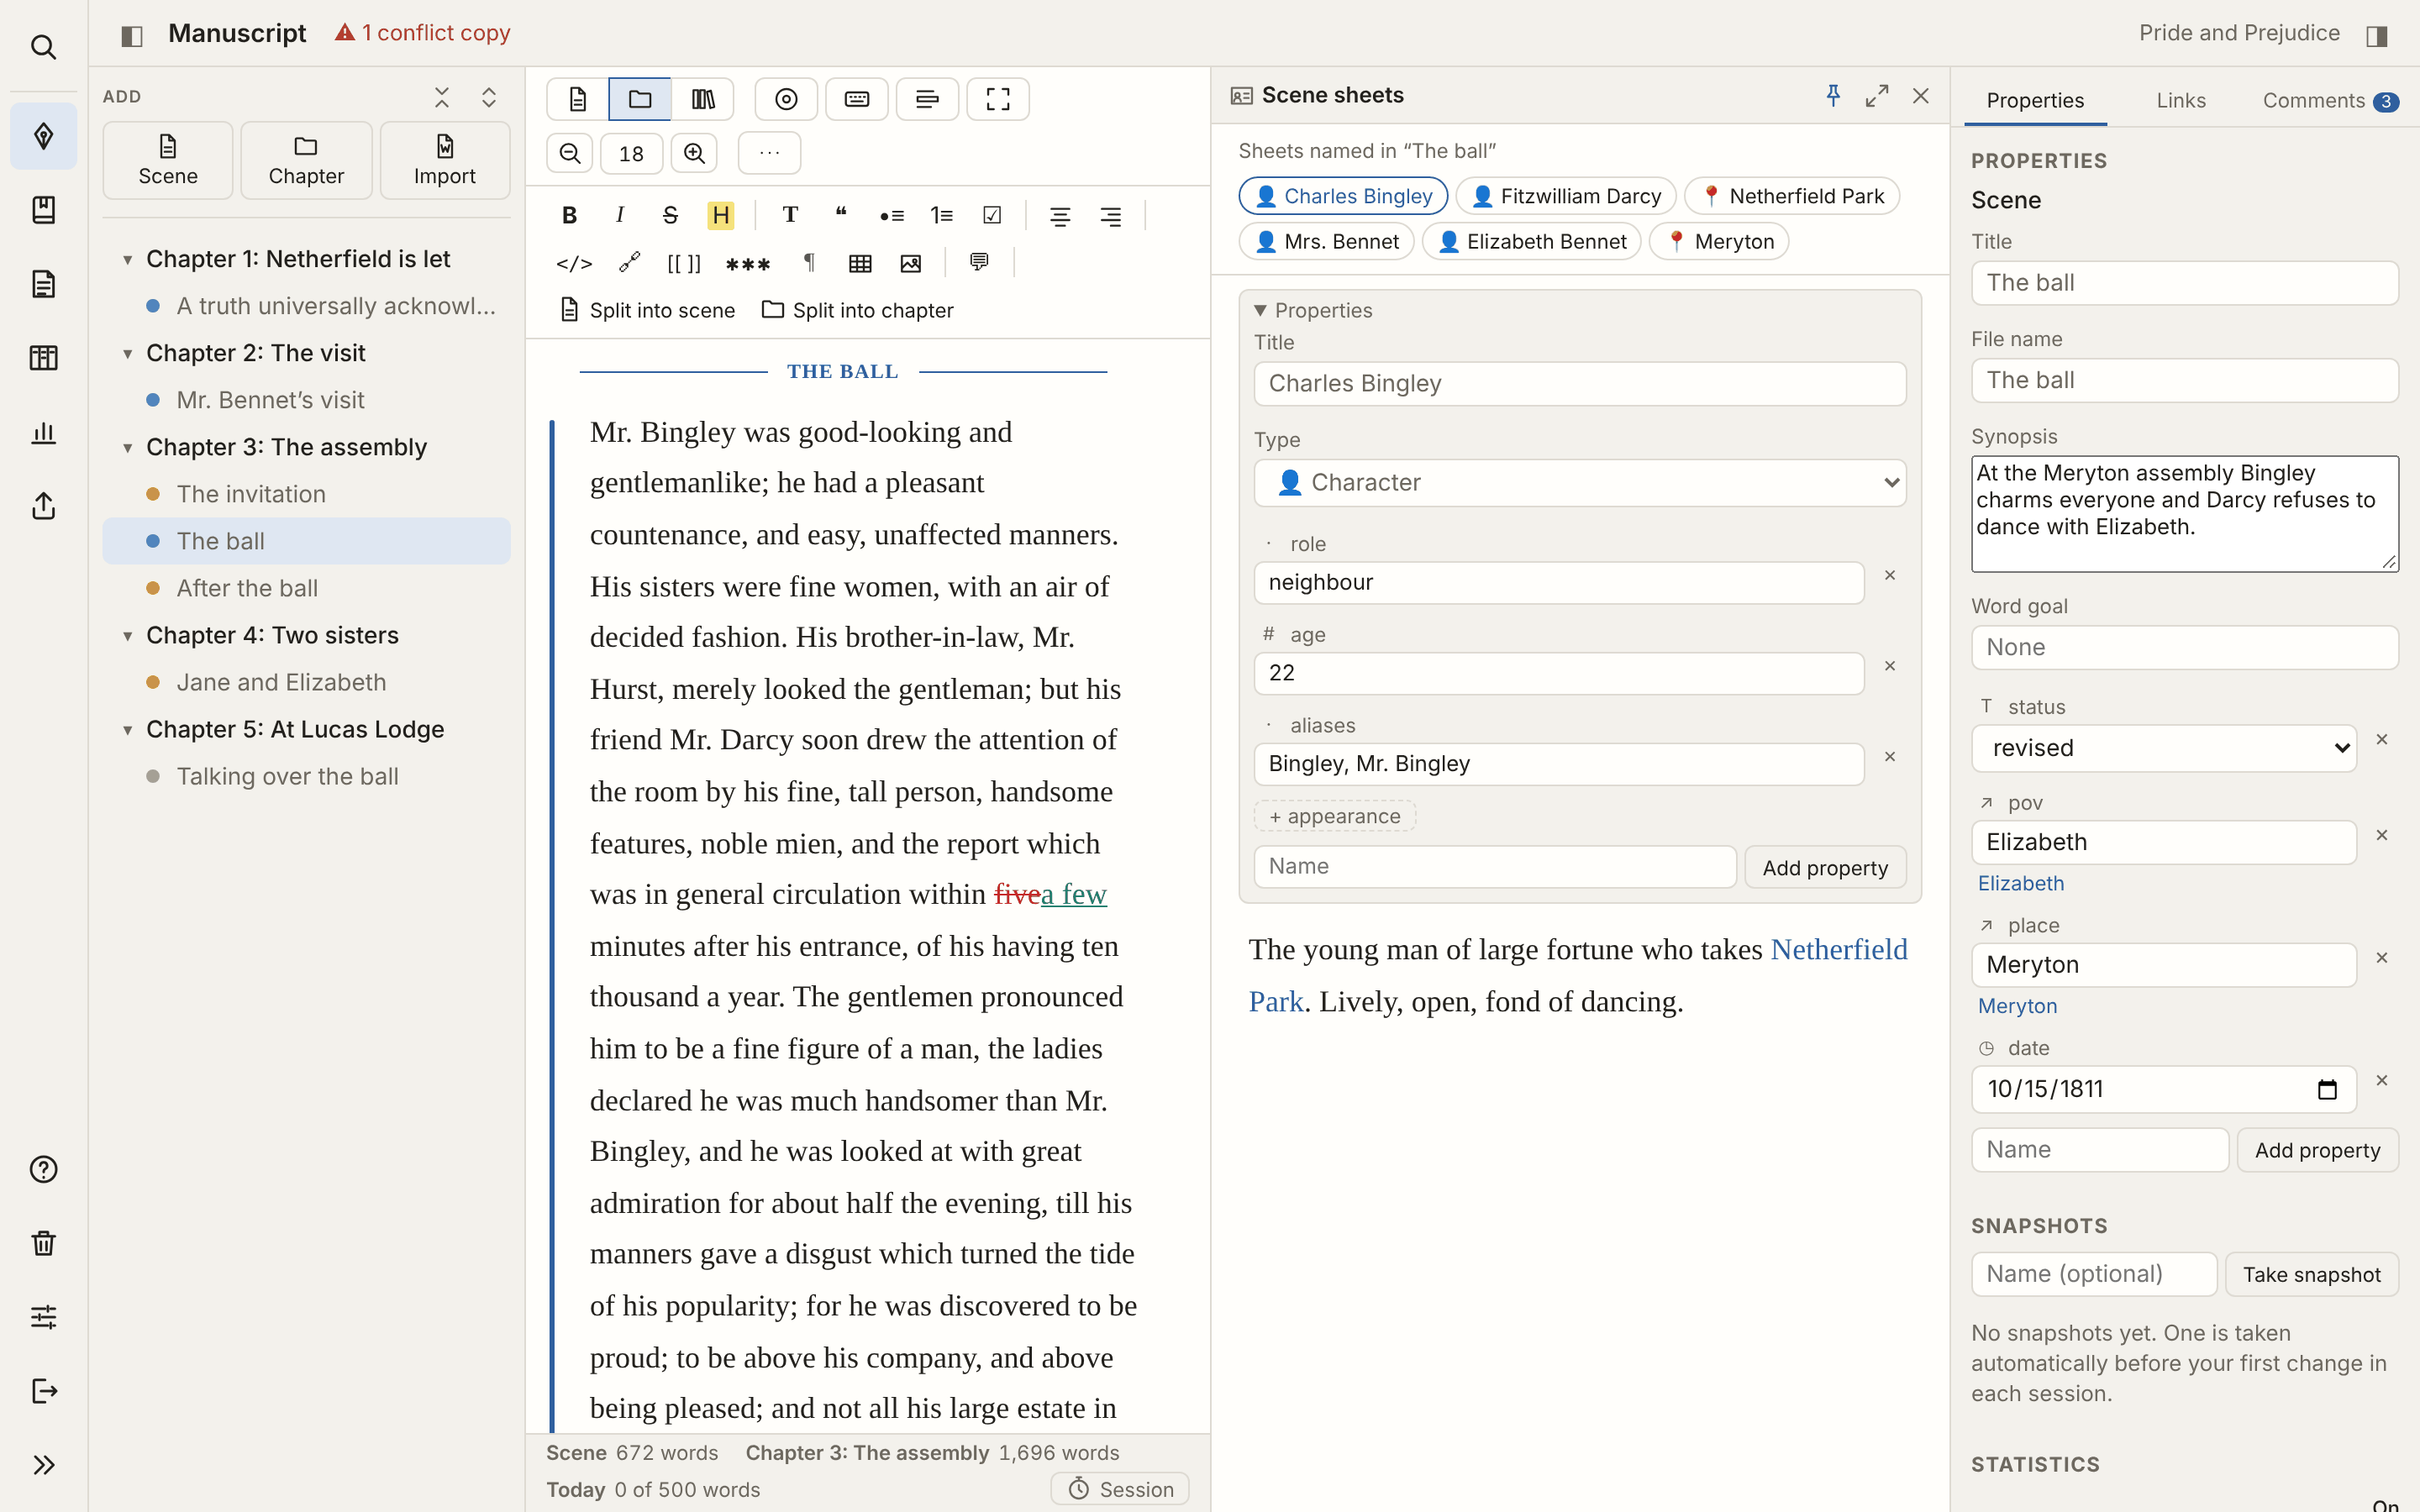Select the After the ball scene
Viewport: 2420px width, 1512px height.
[x=306, y=588]
